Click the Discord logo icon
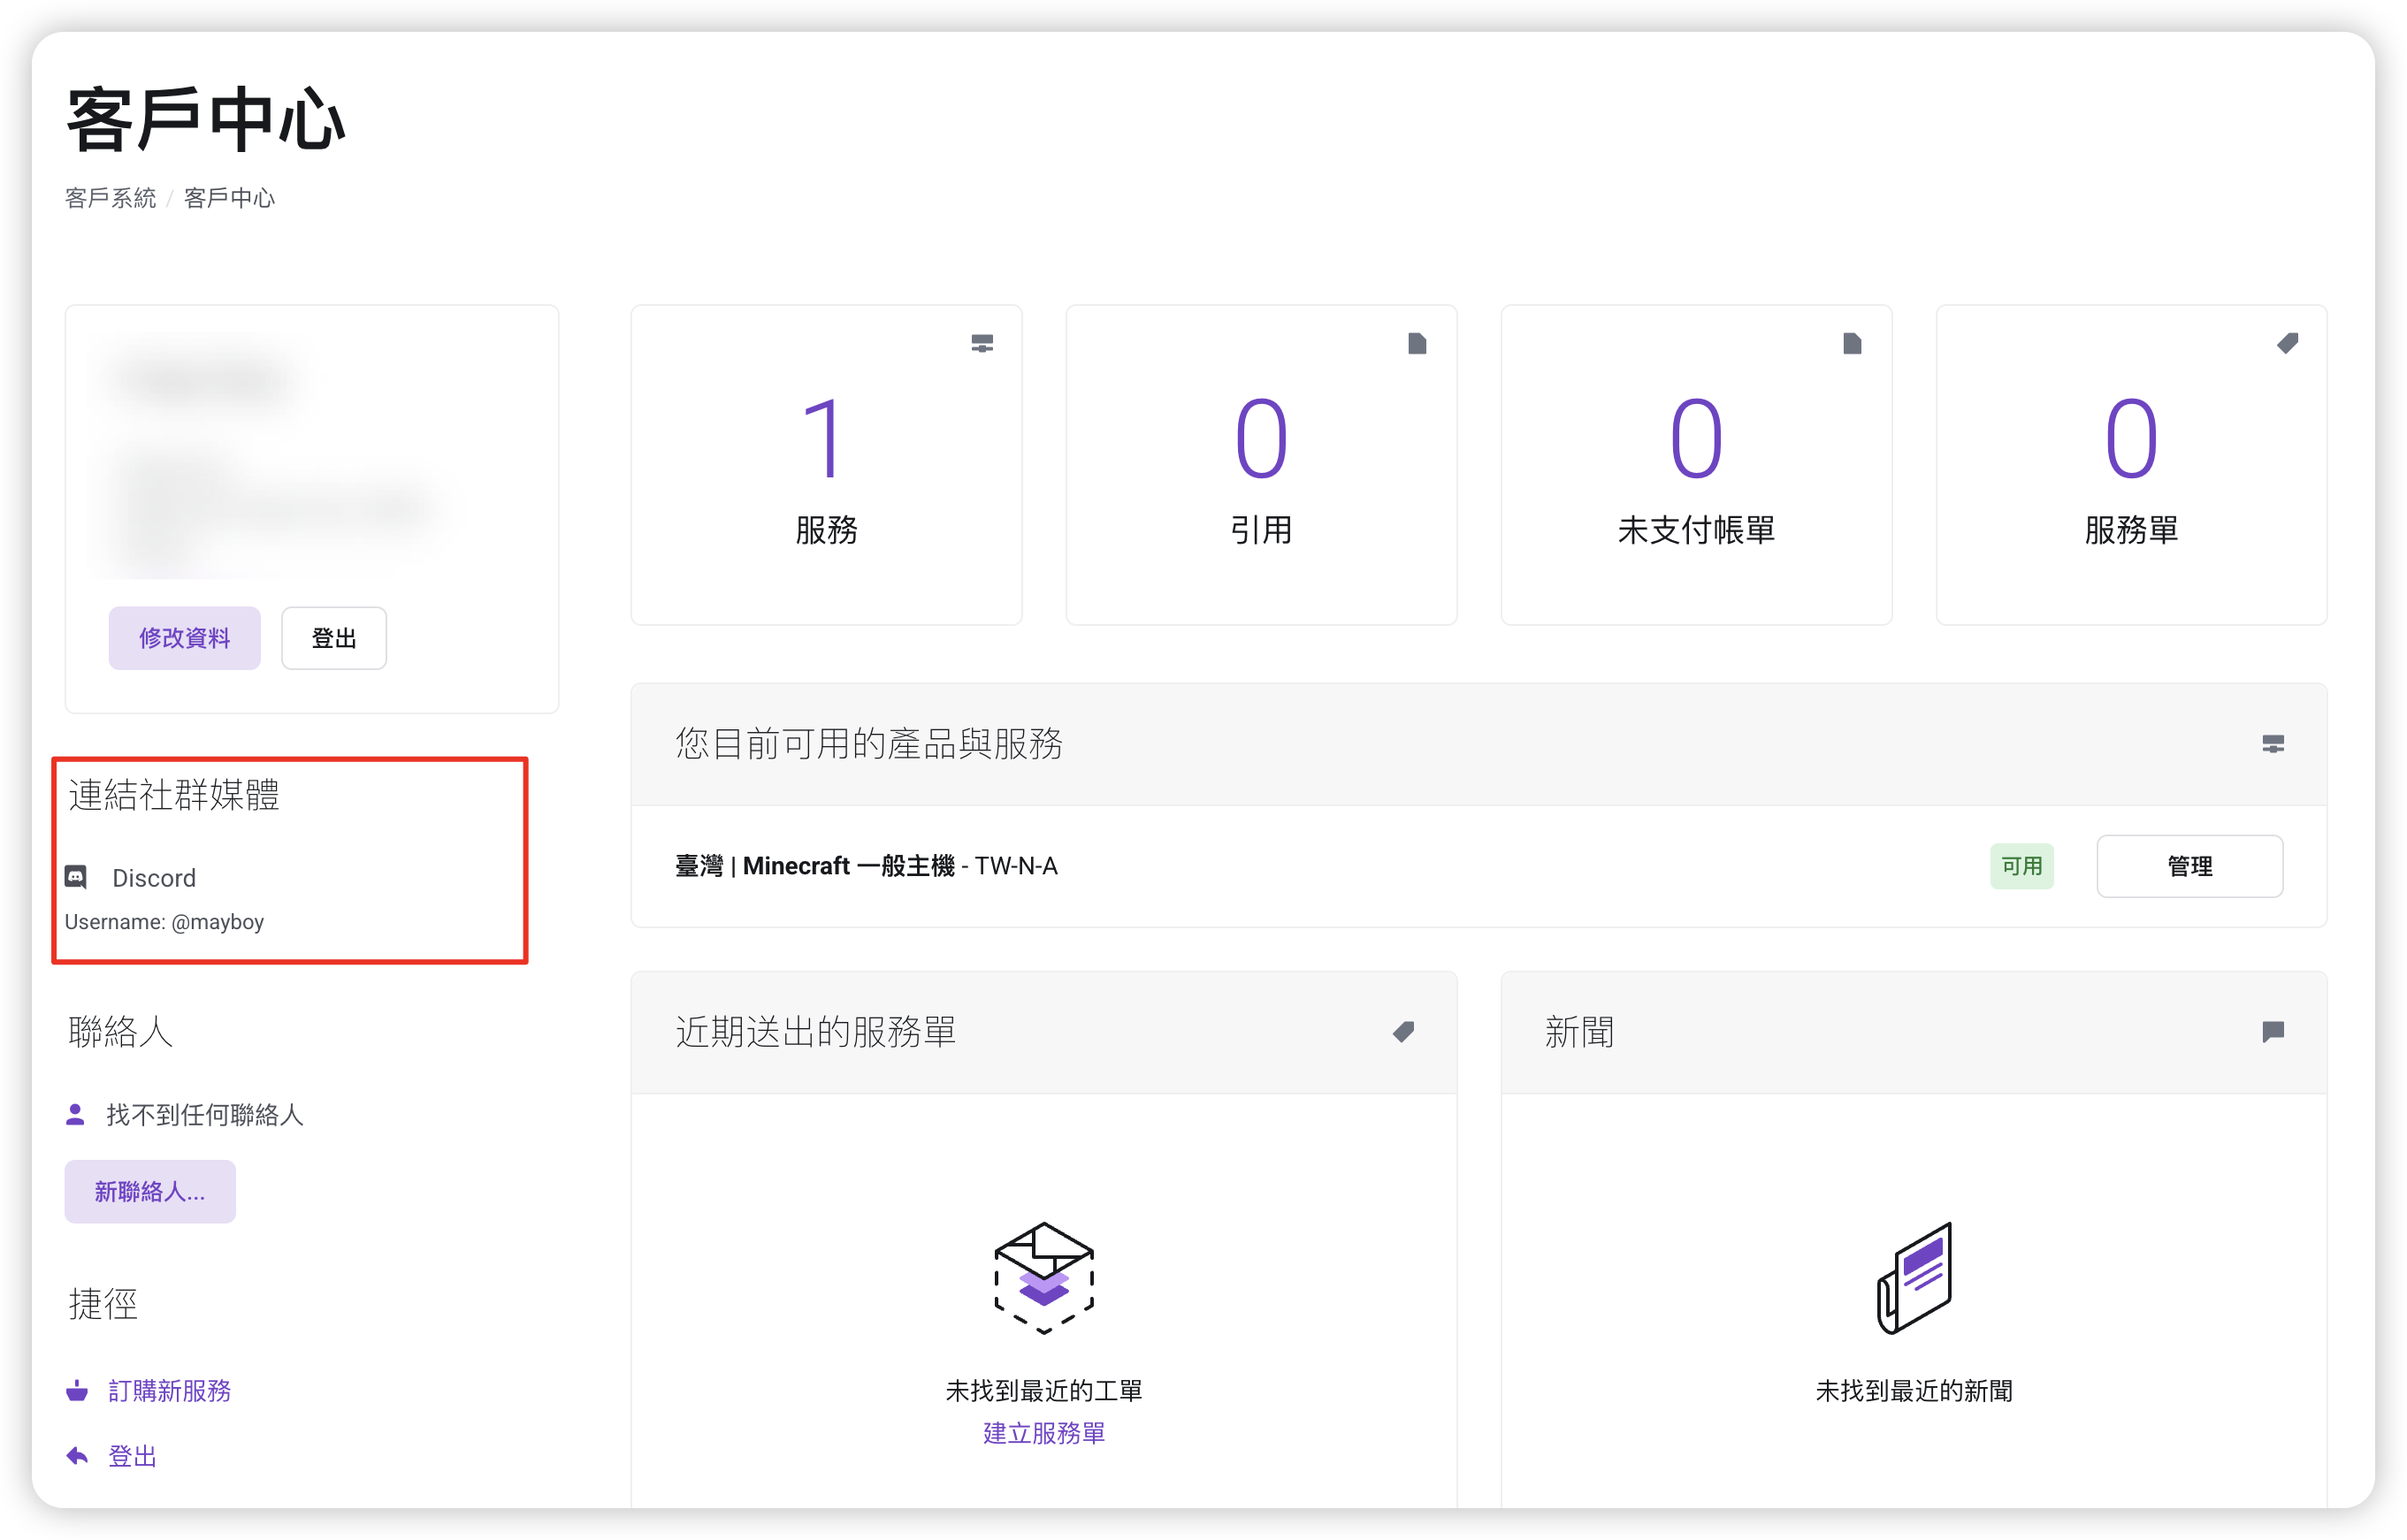 [76, 877]
